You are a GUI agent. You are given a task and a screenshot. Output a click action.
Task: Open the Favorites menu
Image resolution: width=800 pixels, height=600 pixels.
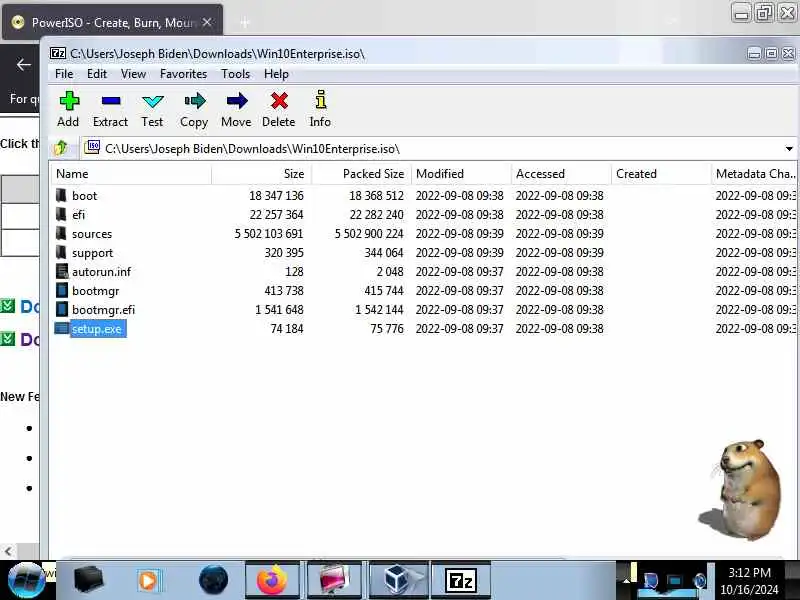184,74
